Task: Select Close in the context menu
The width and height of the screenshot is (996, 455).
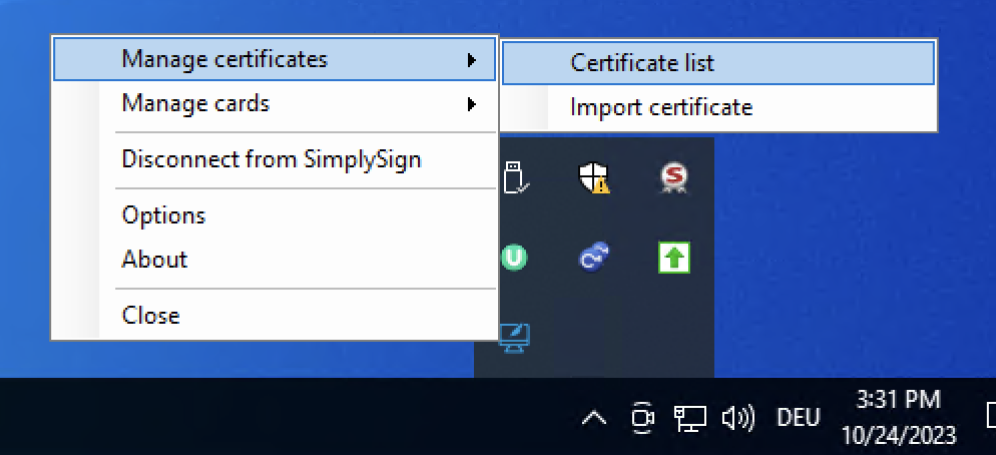Action: point(274,315)
